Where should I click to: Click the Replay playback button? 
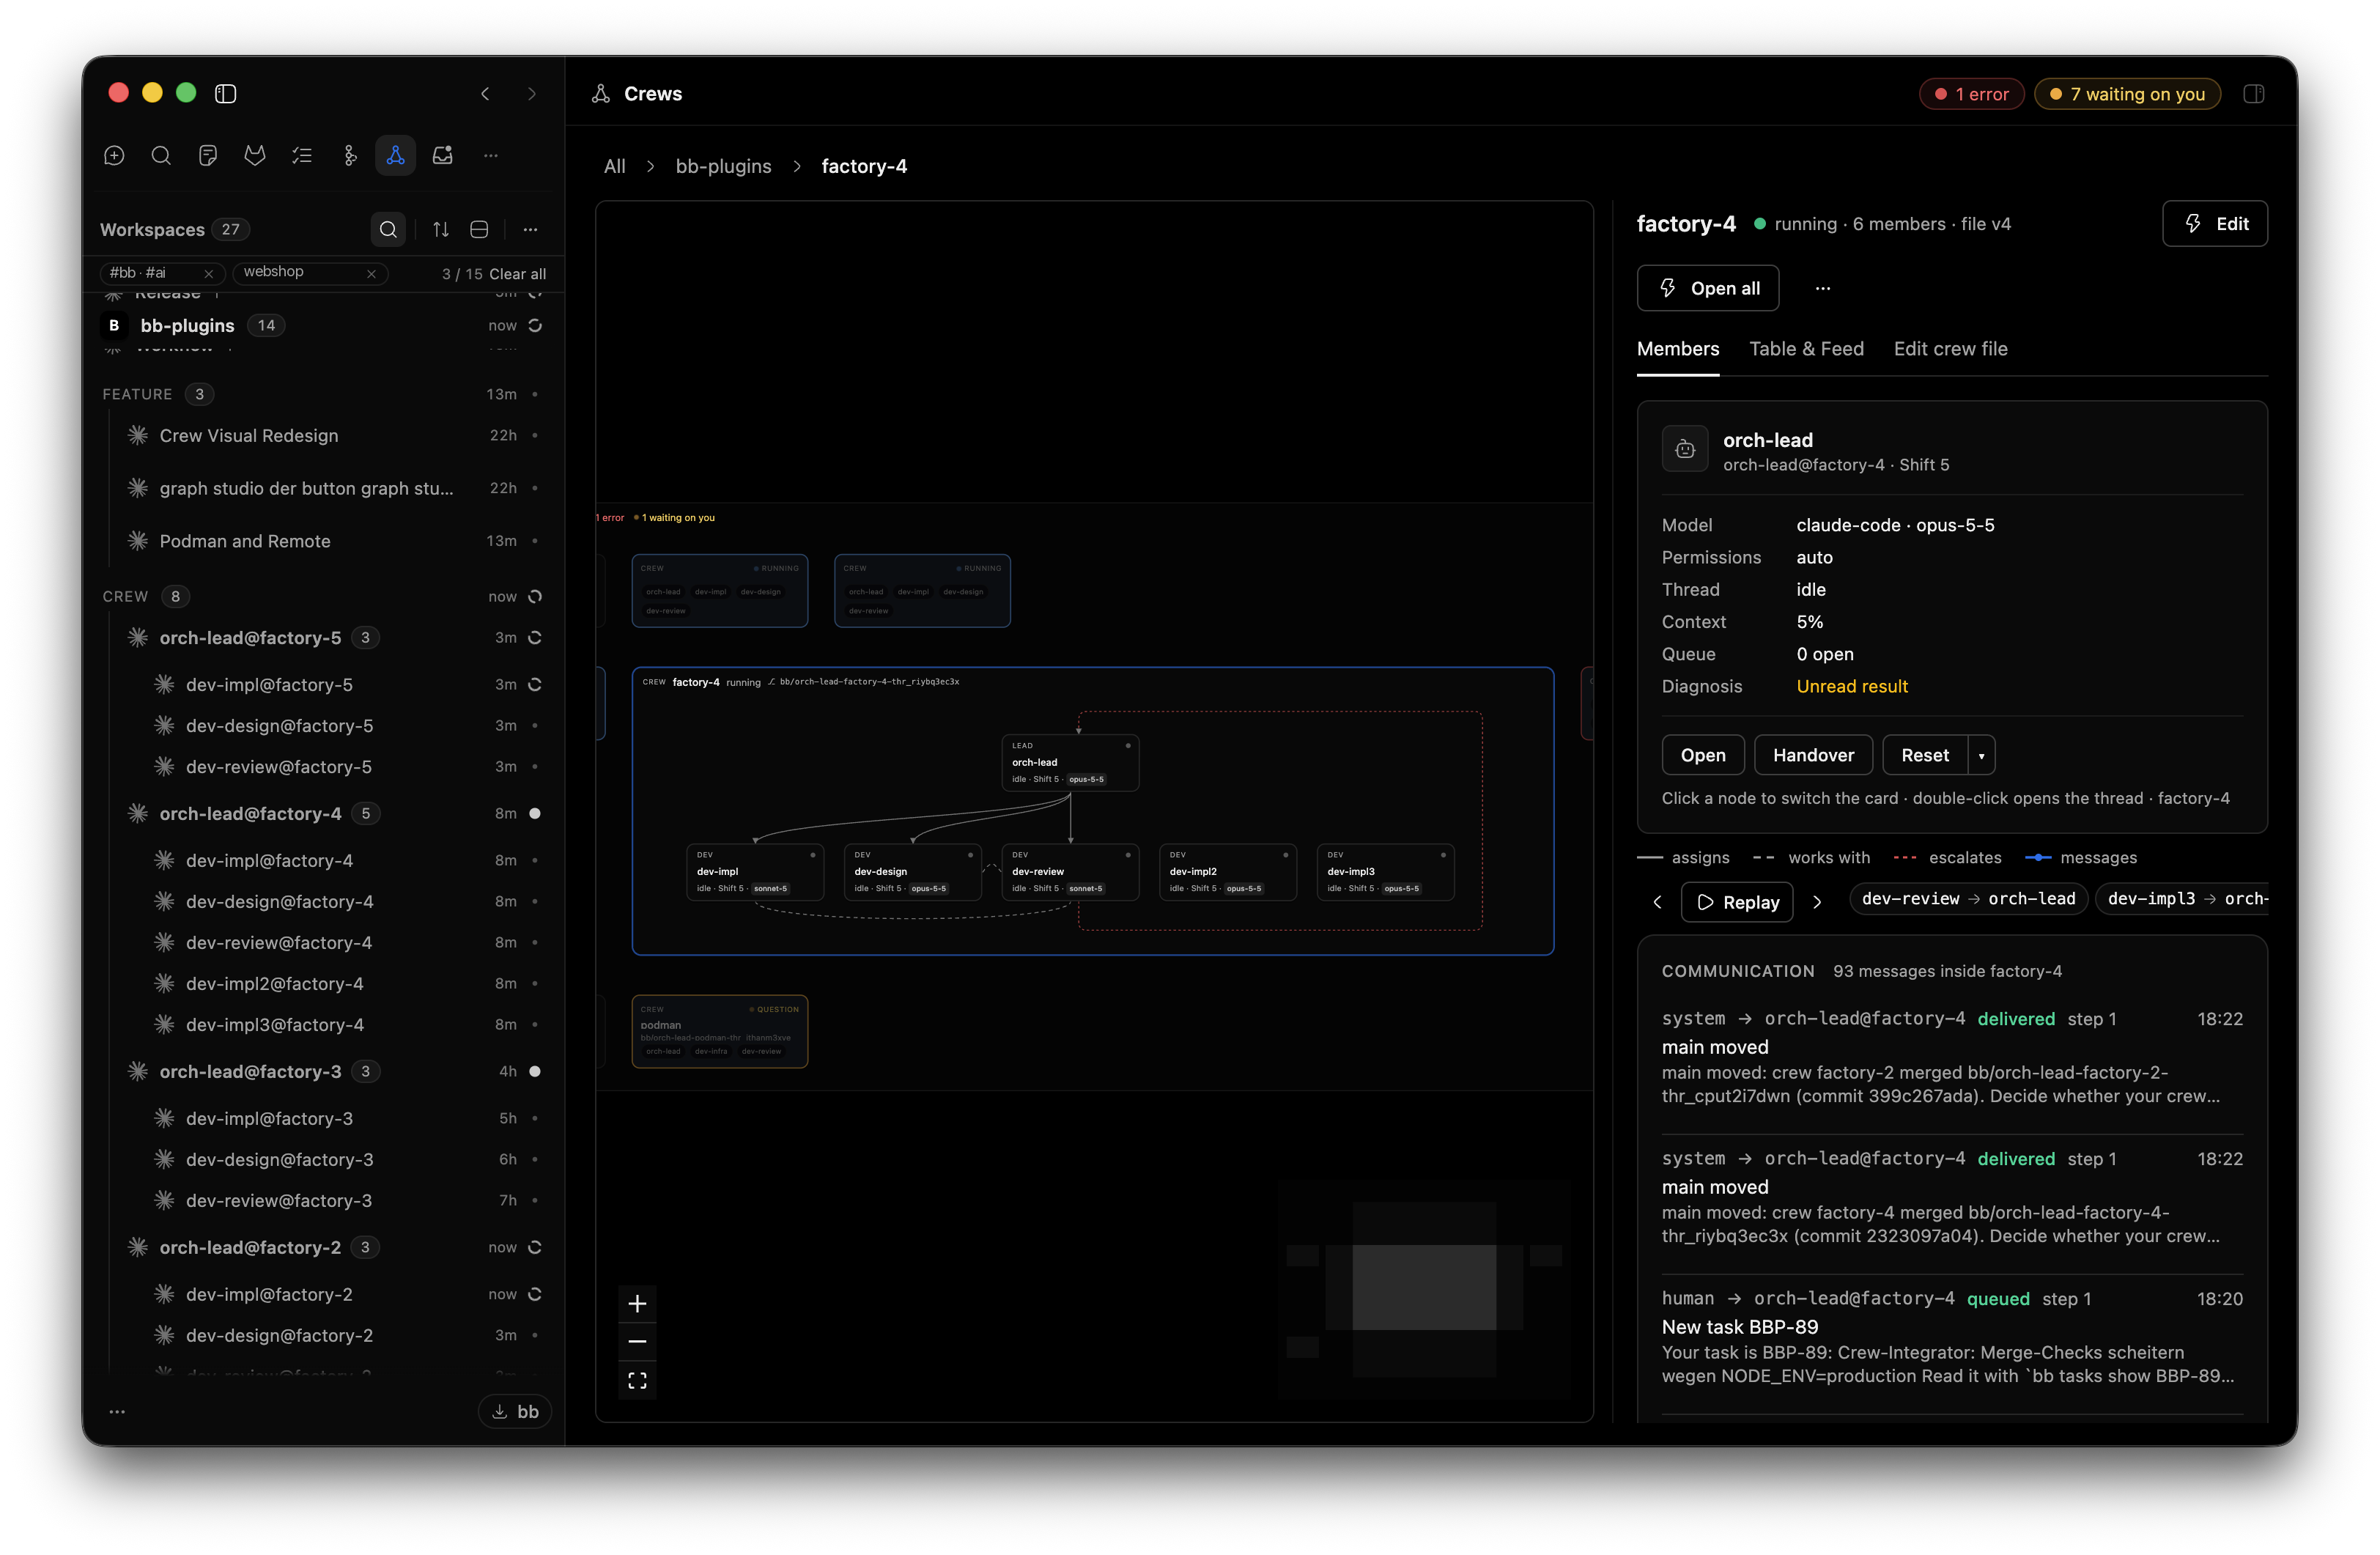pyautogui.click(x=1737, y=902)
